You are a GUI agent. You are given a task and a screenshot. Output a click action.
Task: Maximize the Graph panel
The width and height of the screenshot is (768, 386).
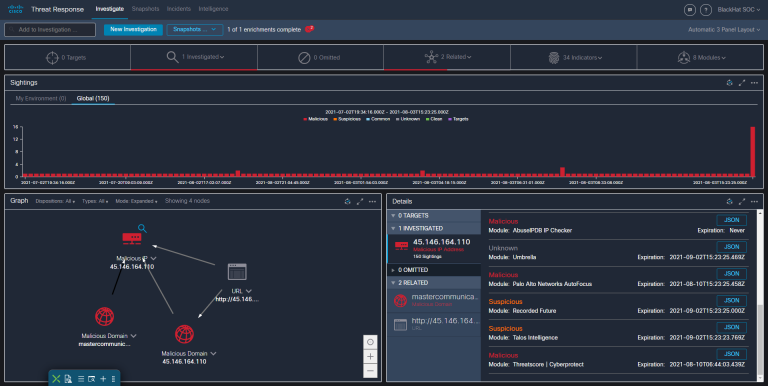[360, 201]
